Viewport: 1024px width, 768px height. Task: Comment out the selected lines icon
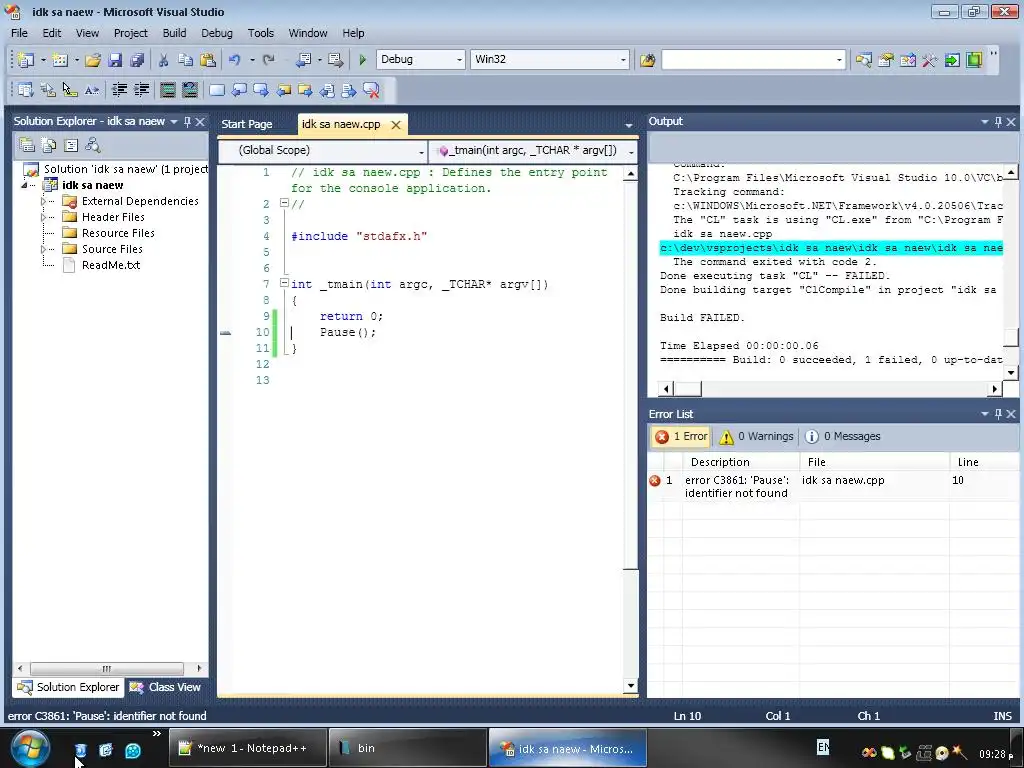point(168,90)
